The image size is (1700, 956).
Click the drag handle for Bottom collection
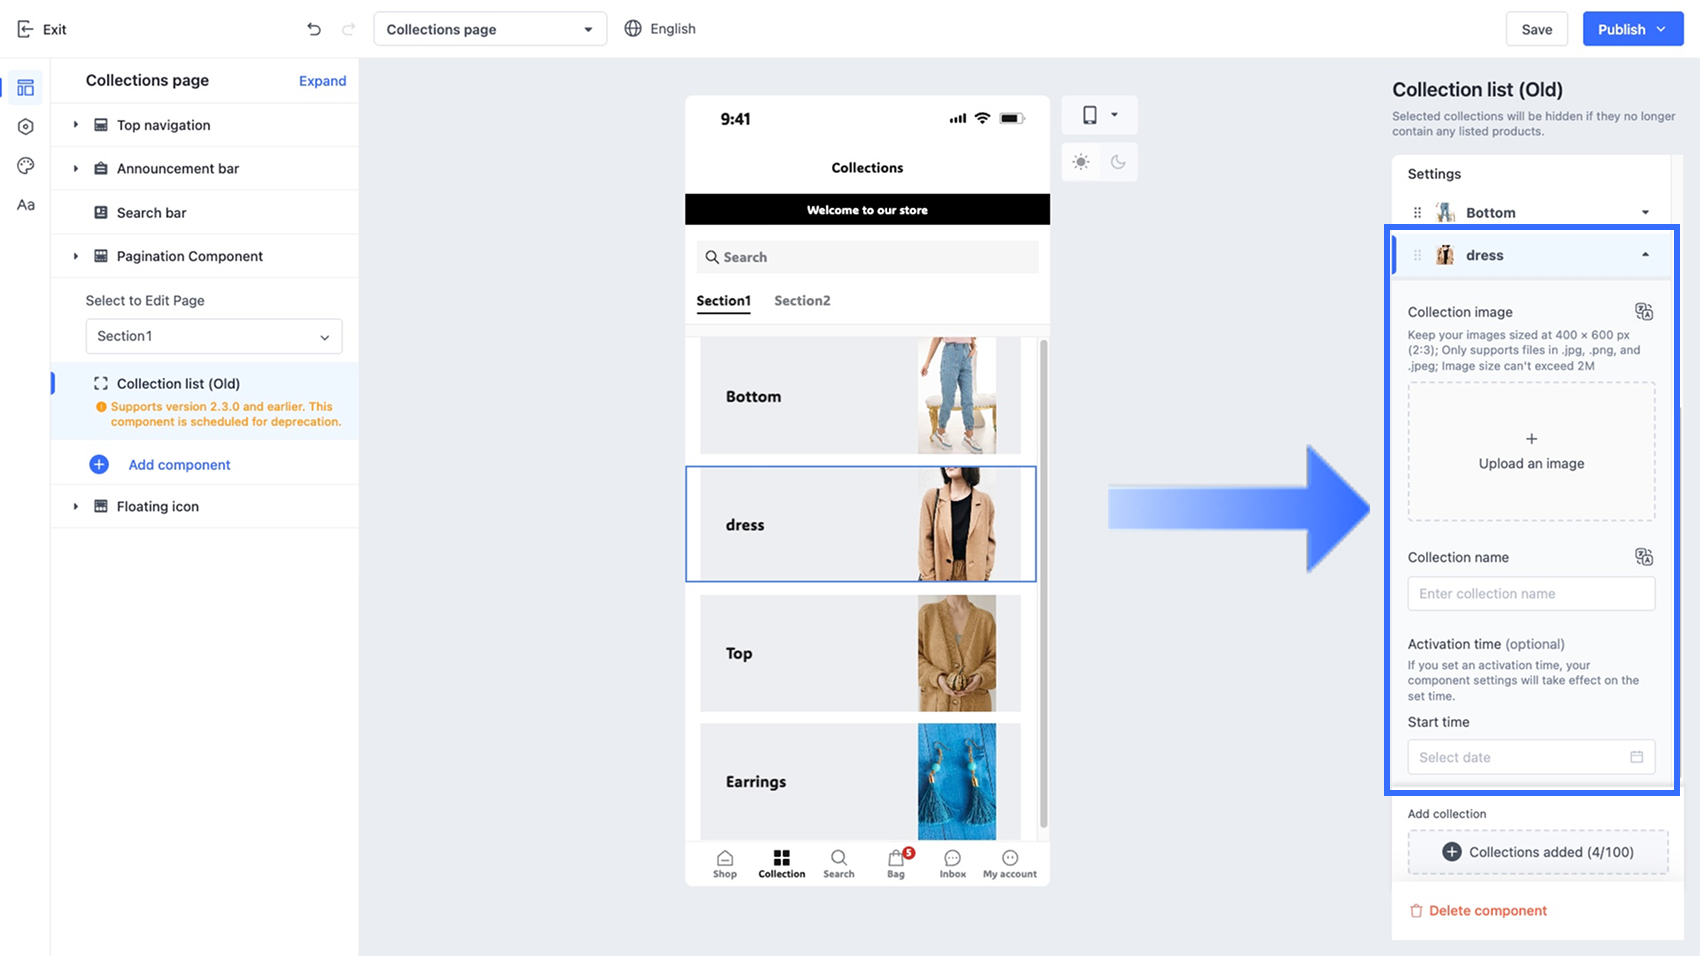[x=1417, y=212]
